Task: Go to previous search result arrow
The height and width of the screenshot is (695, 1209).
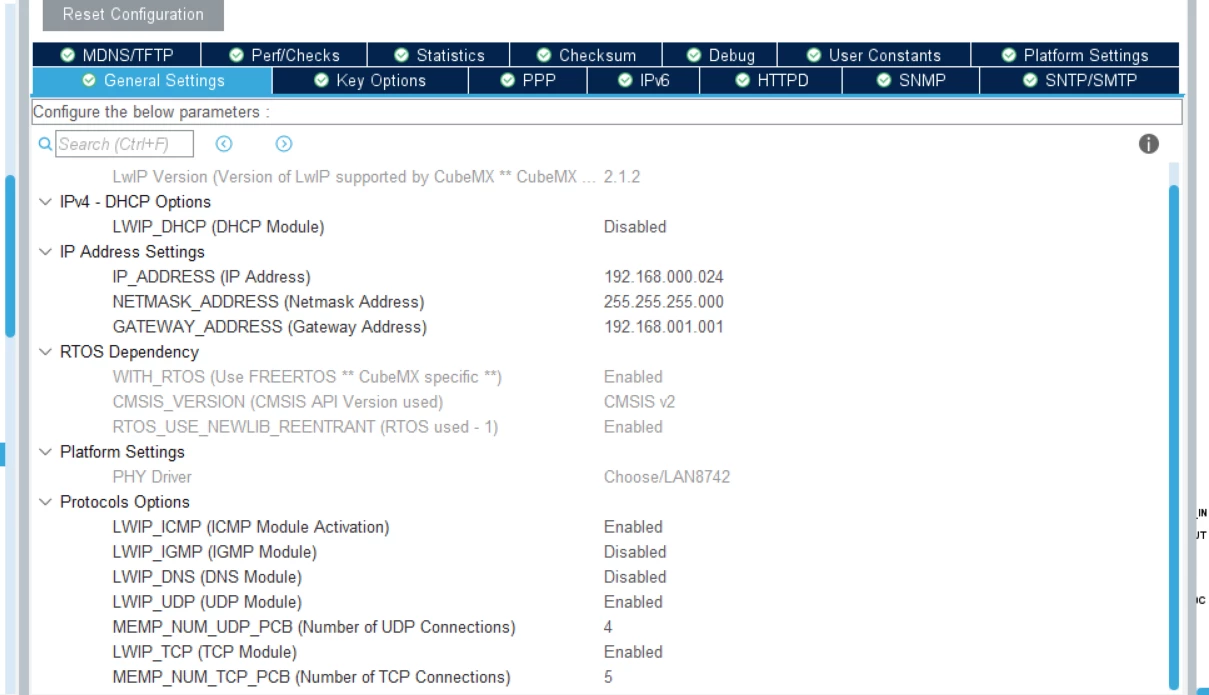Action: pyautogui.click(x=224, y=144)
